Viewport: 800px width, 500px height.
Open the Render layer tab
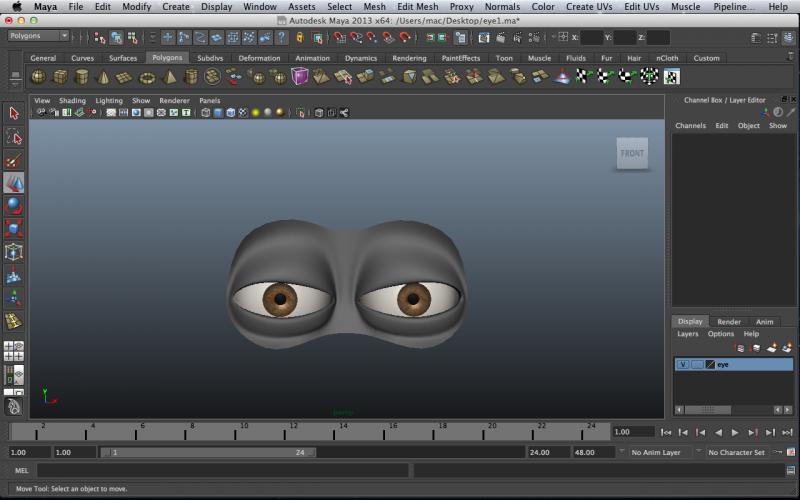tap(729, 321)
